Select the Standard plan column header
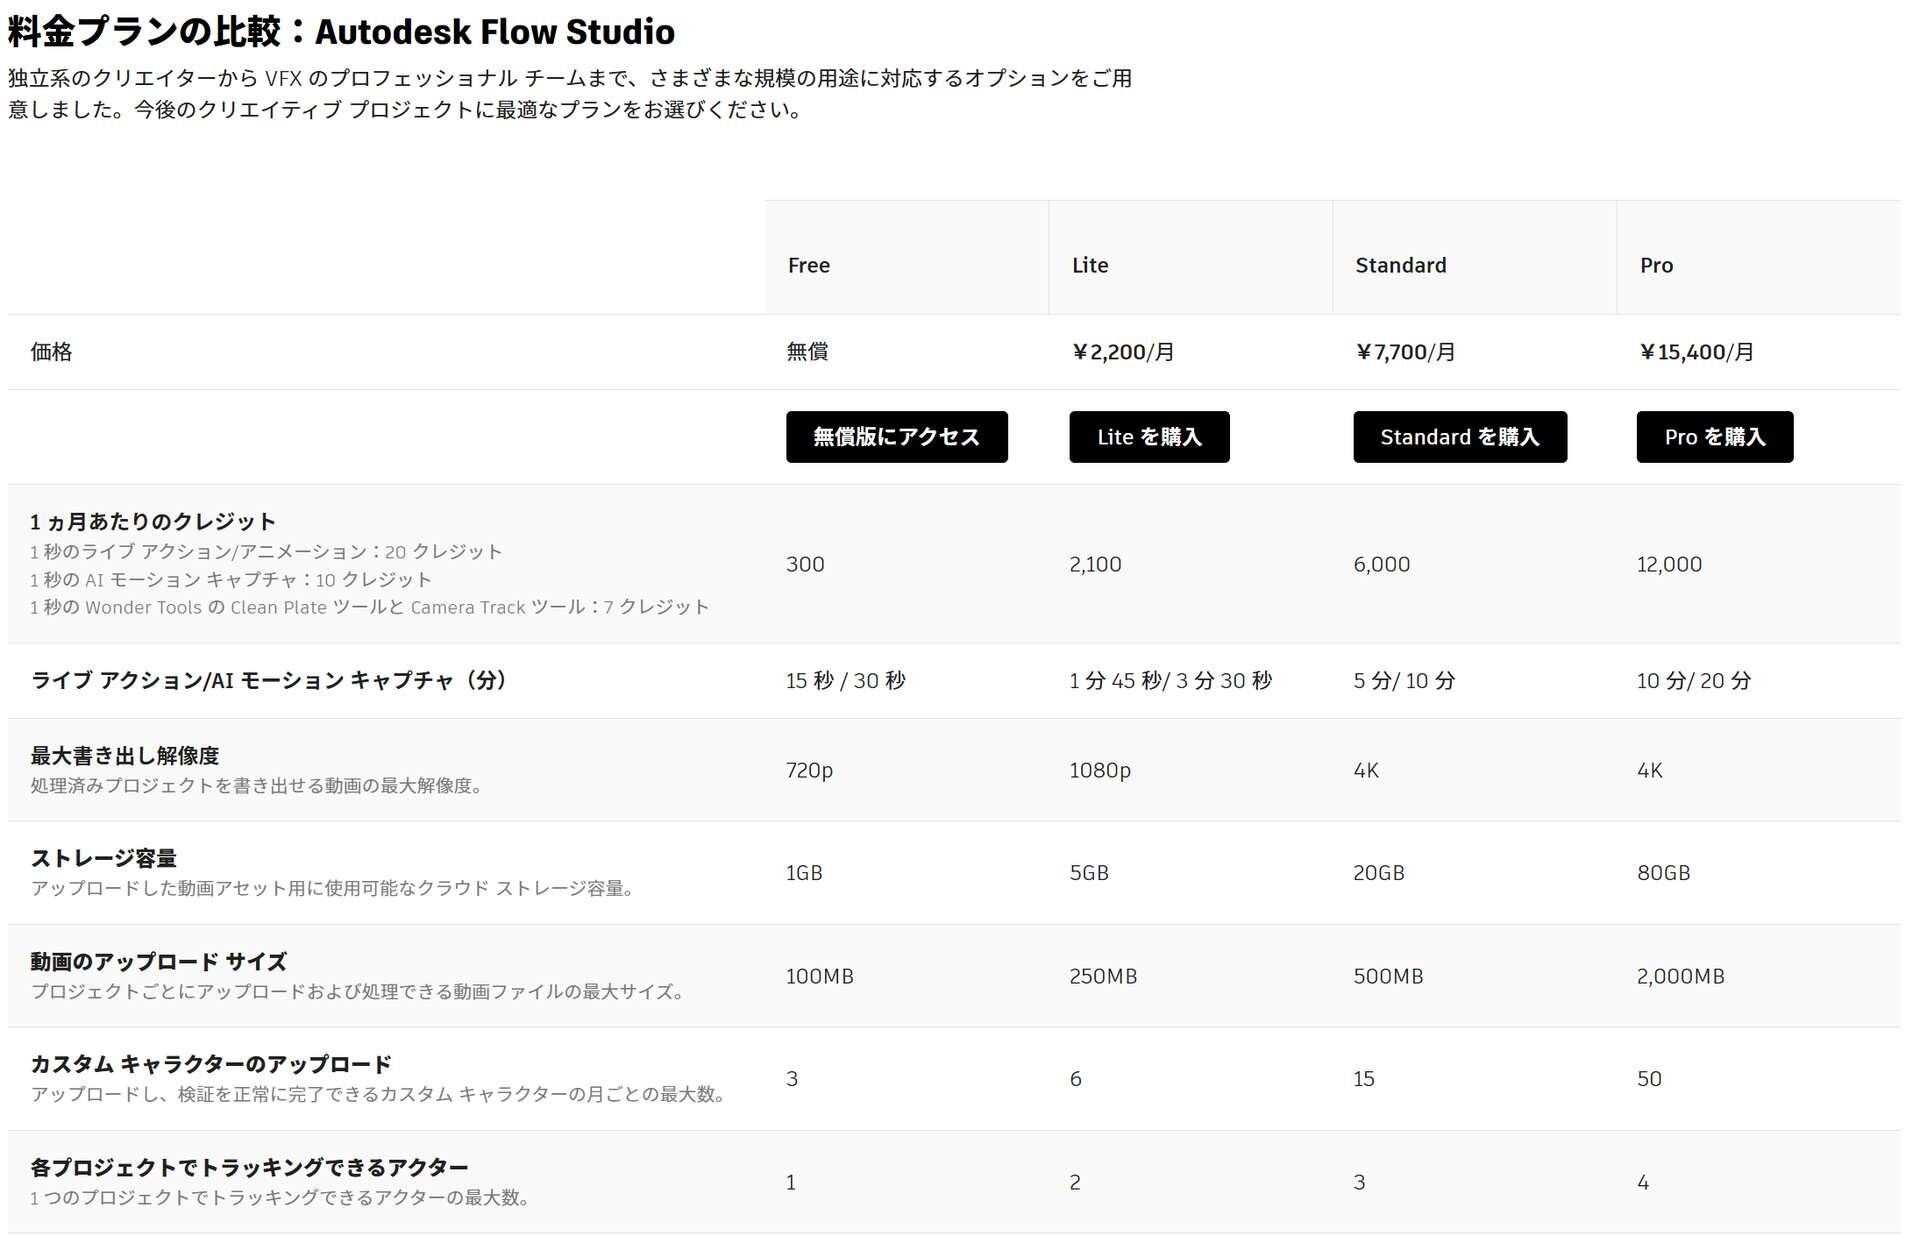This screenshot has width=1920, height=1236. pyautogui.click(x=1400, y=265)
